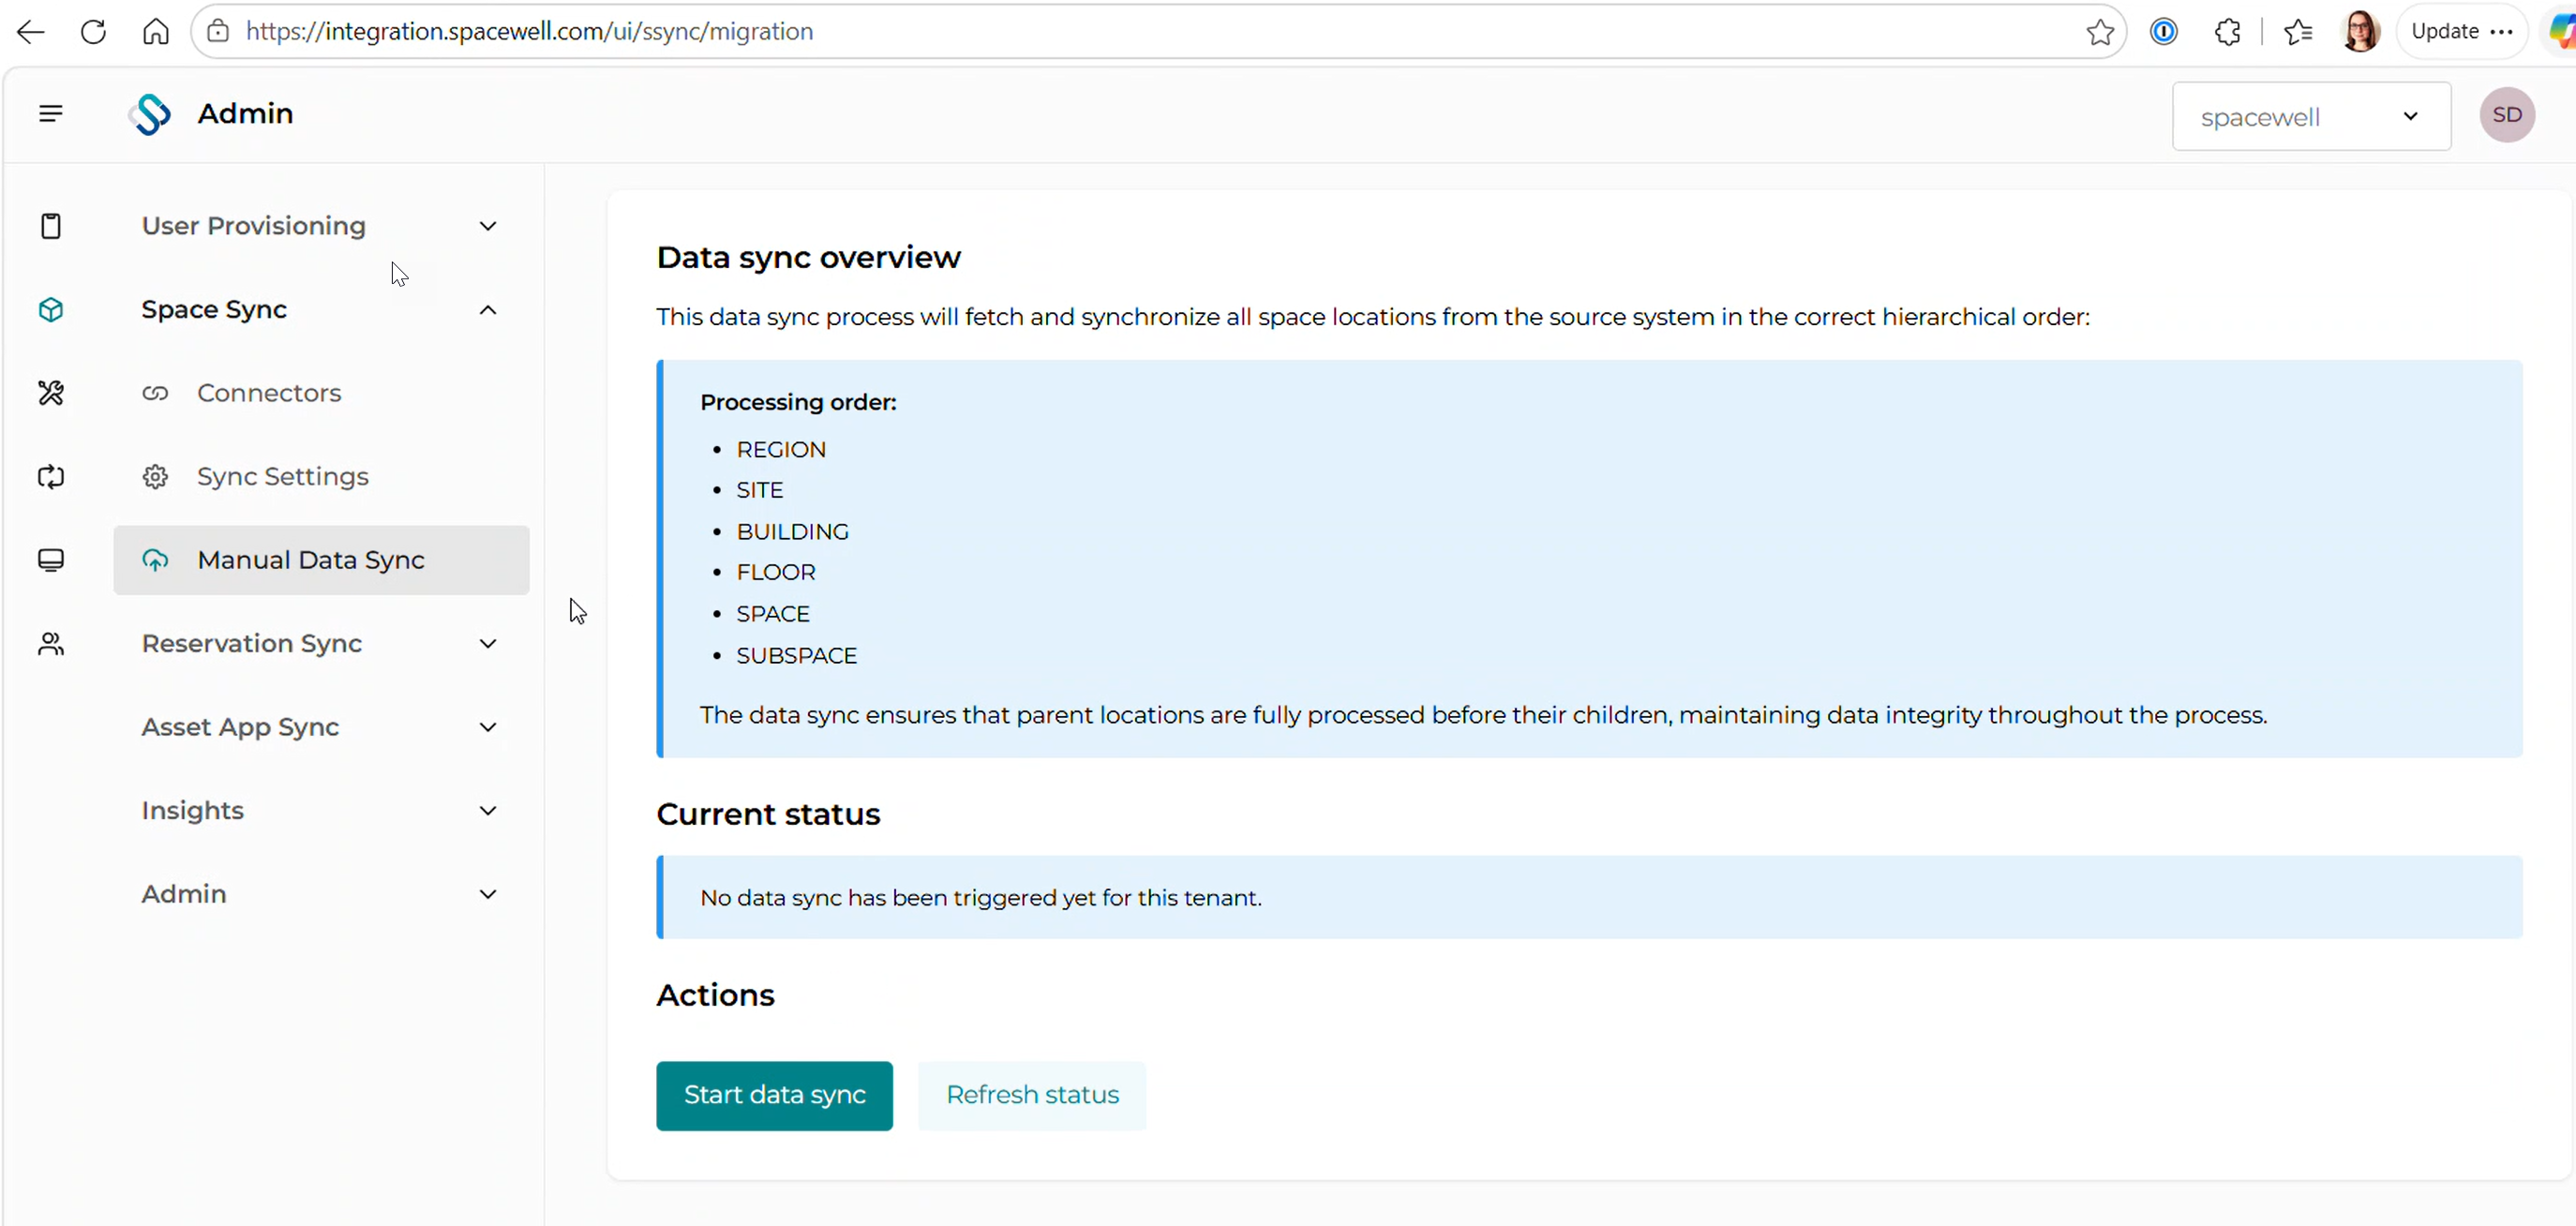Select the clipboard icon in the sidebar rail
2576x1226 pixels.
tap(51, 227)
